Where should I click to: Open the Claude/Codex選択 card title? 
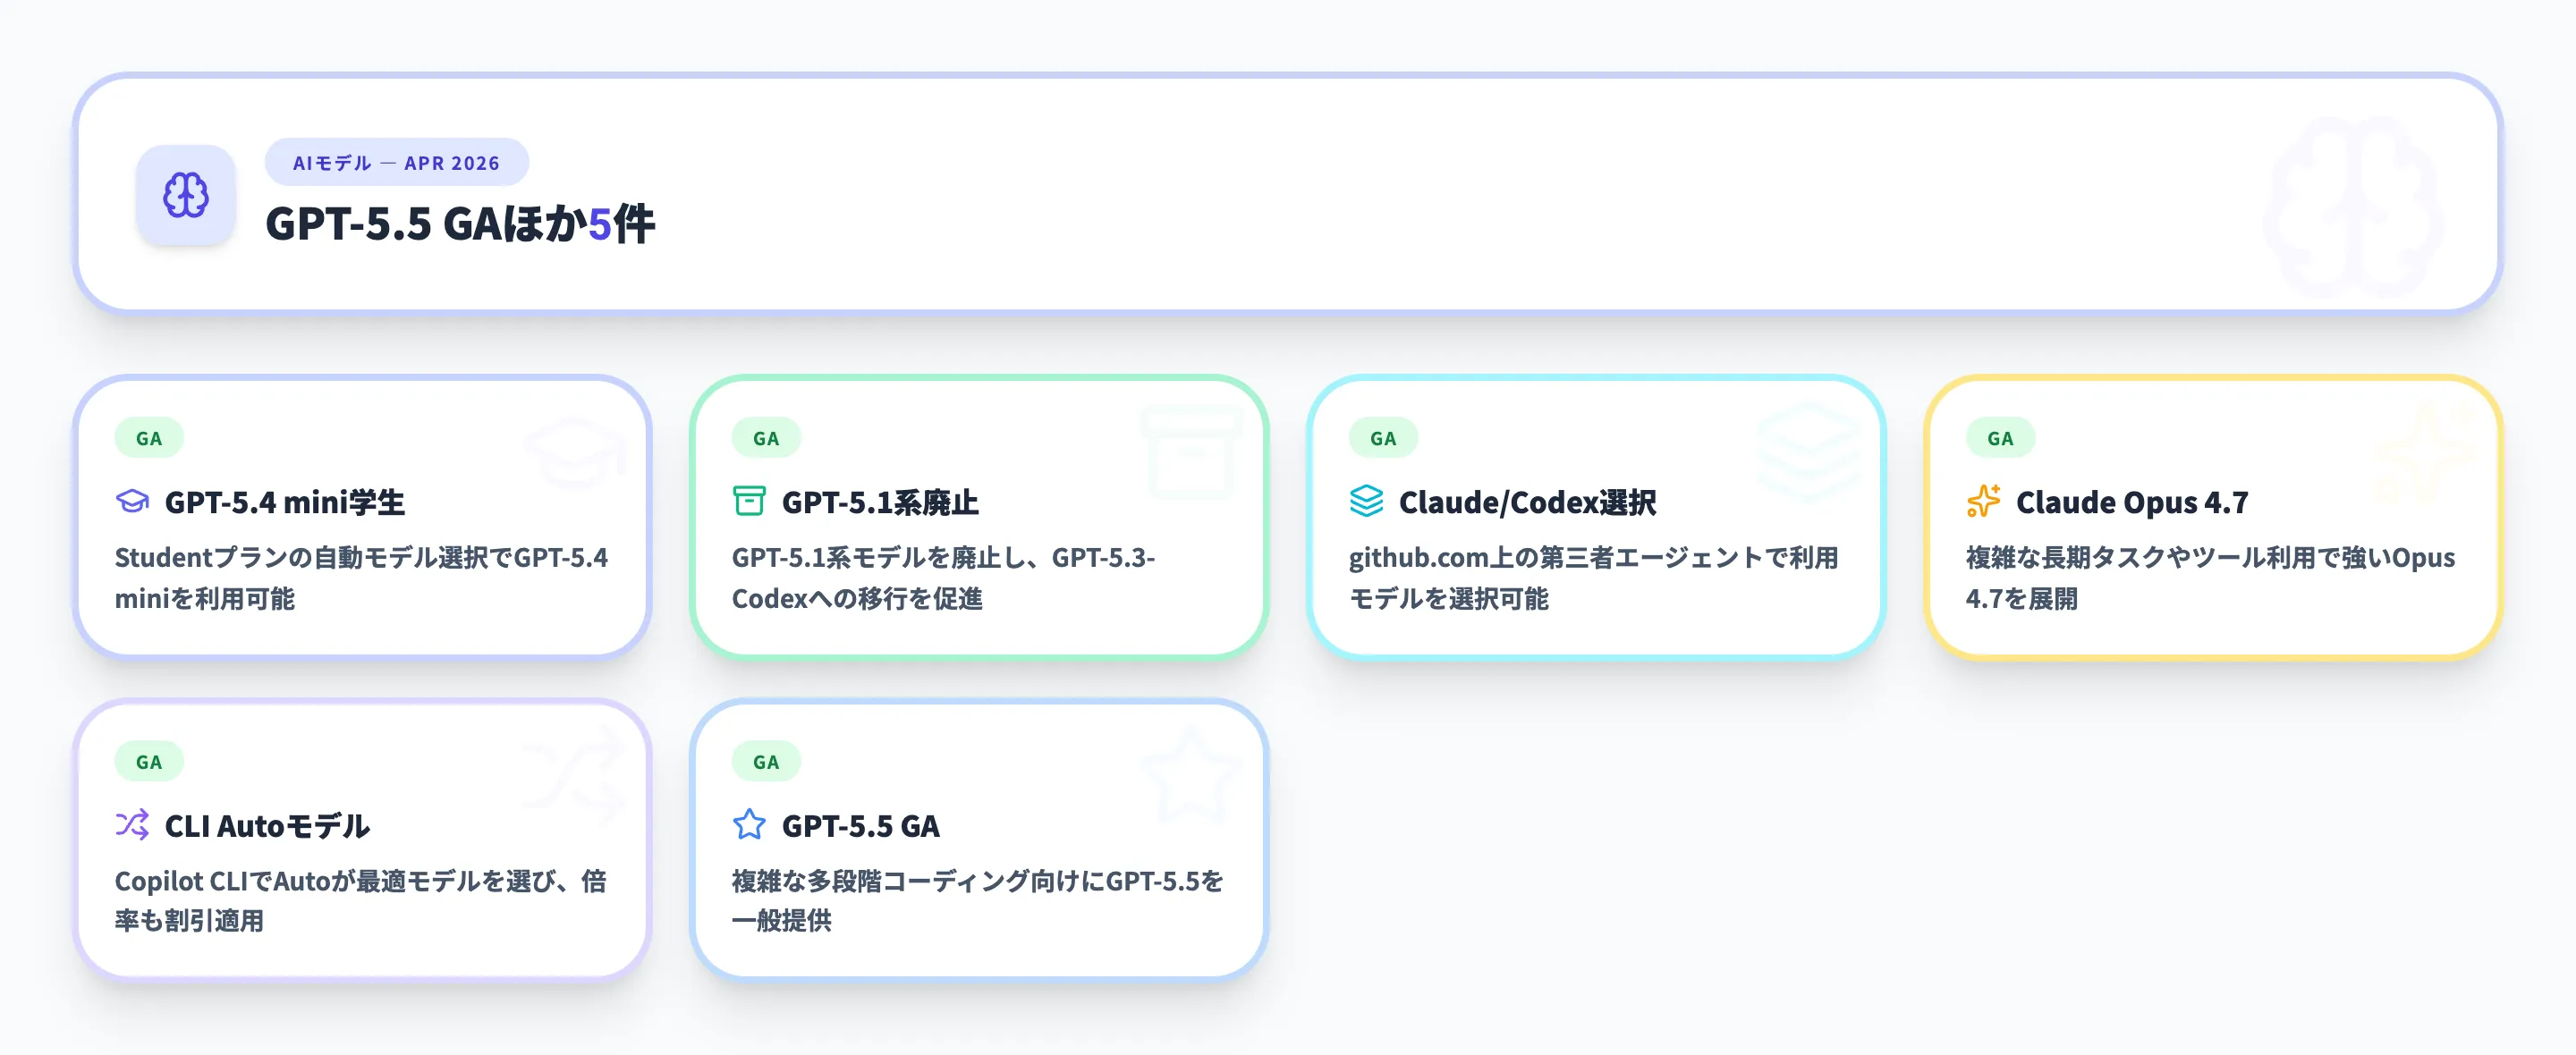(x=1527, y=502)
